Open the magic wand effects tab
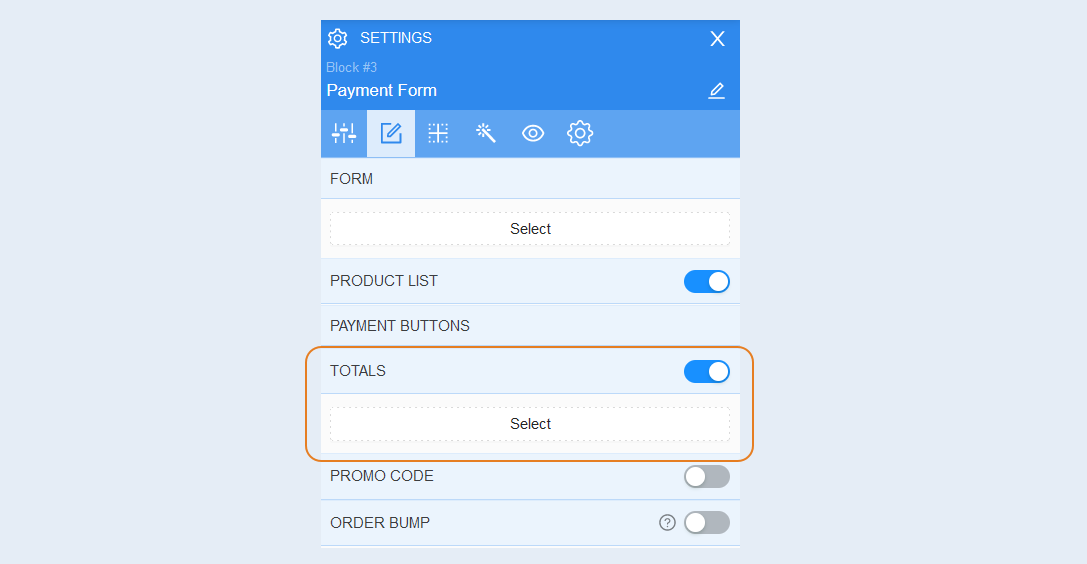 tap(485, 133)
